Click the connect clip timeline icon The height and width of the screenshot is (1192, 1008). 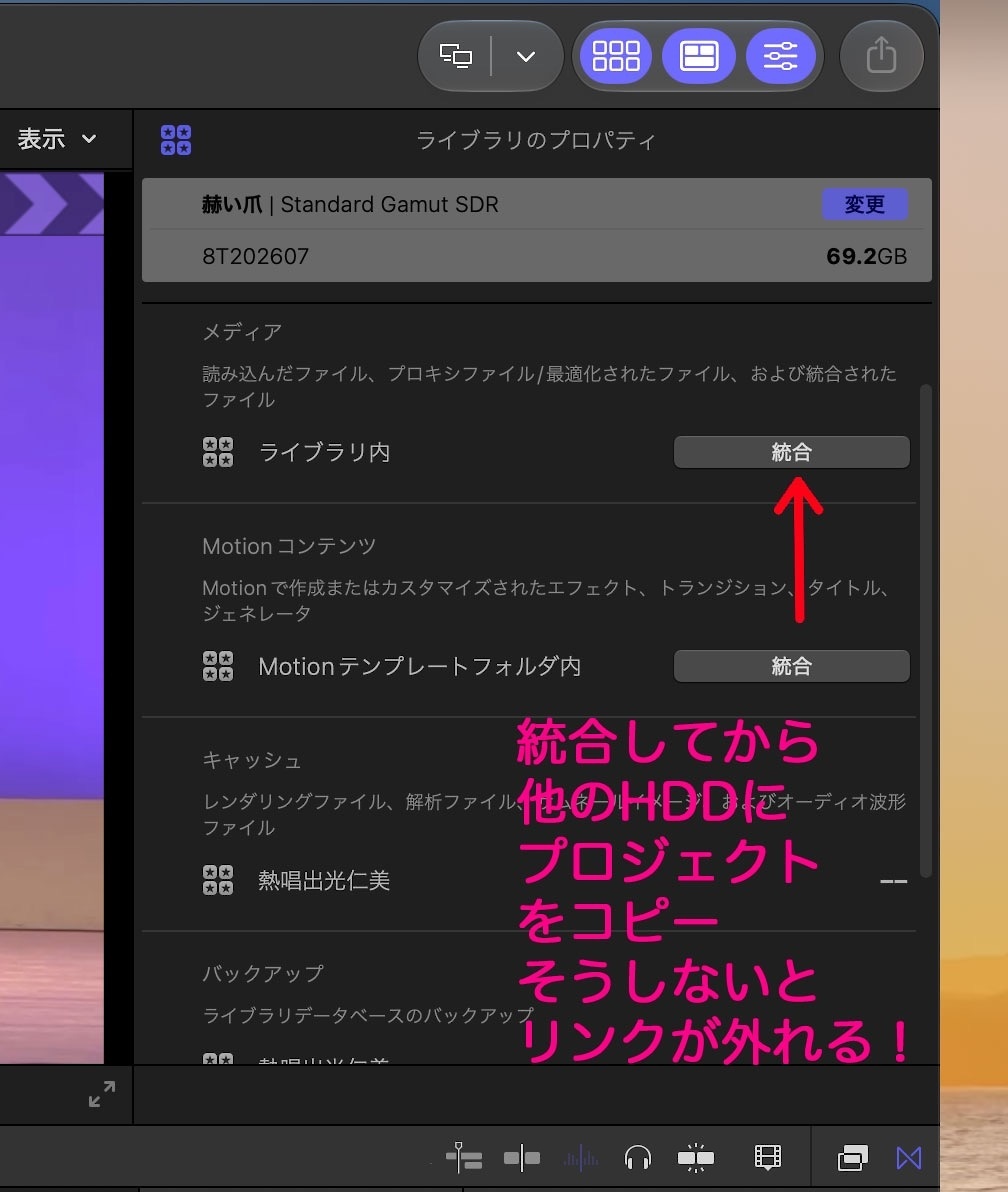pyautogui.click(x=464, y=1158)
